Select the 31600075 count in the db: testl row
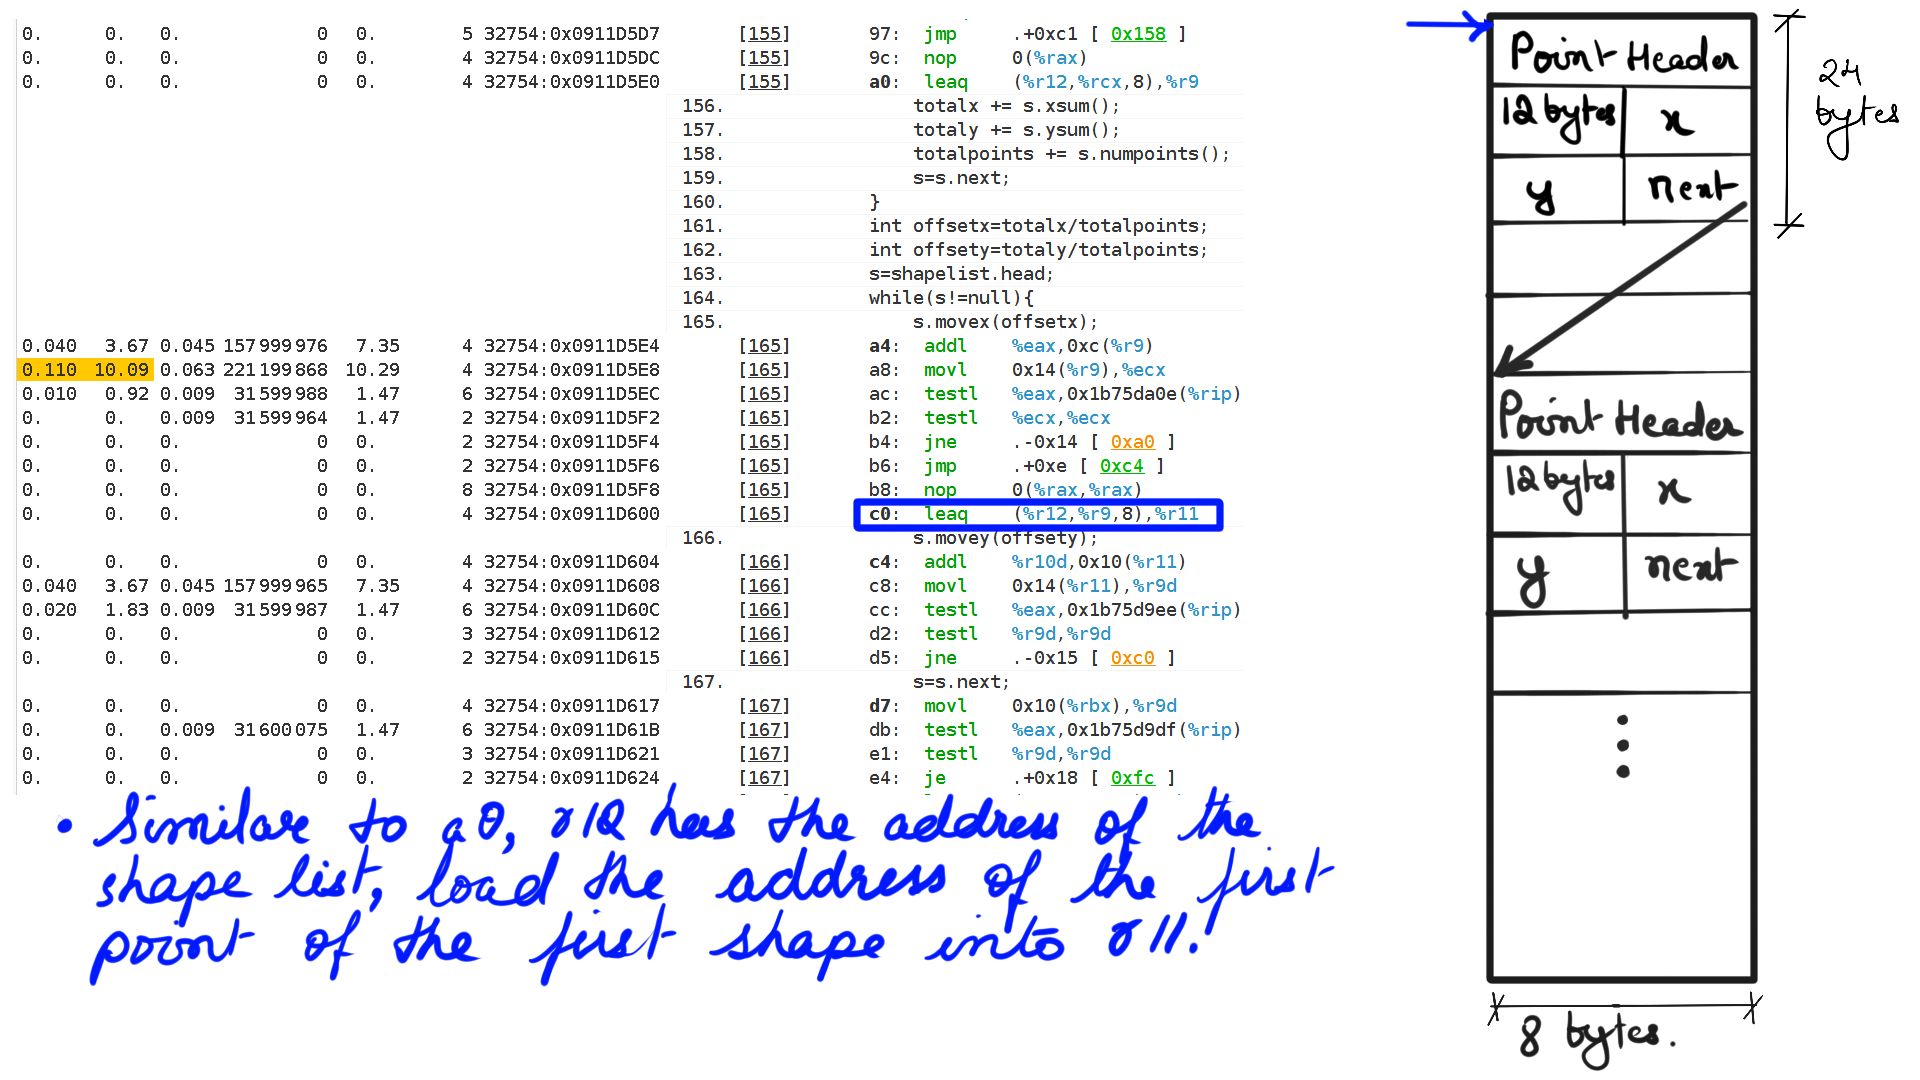The image size is (1920, 1080). (x=281, y=730)
